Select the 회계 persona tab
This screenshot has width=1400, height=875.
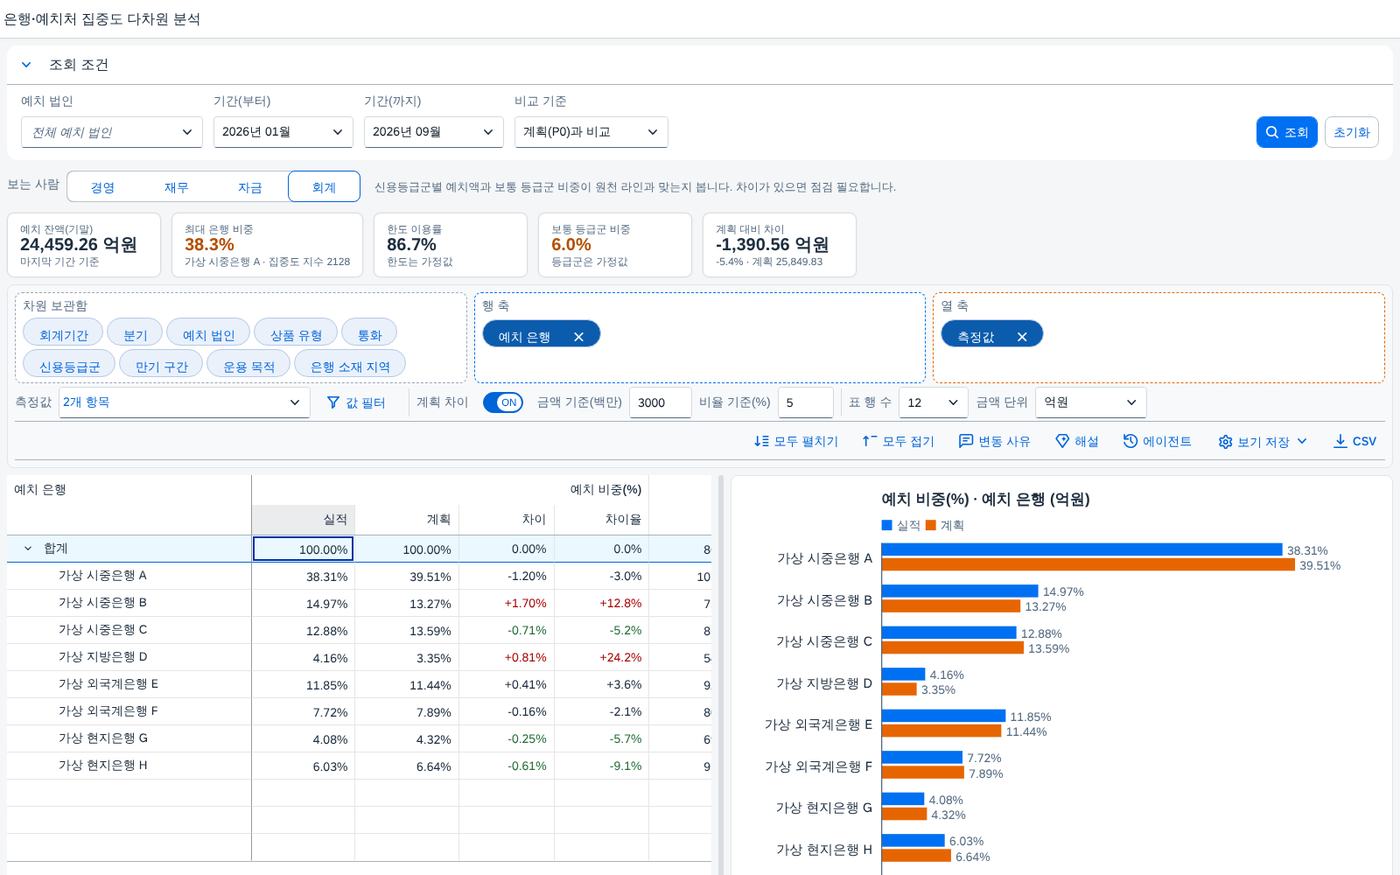[x=324, y=187]
